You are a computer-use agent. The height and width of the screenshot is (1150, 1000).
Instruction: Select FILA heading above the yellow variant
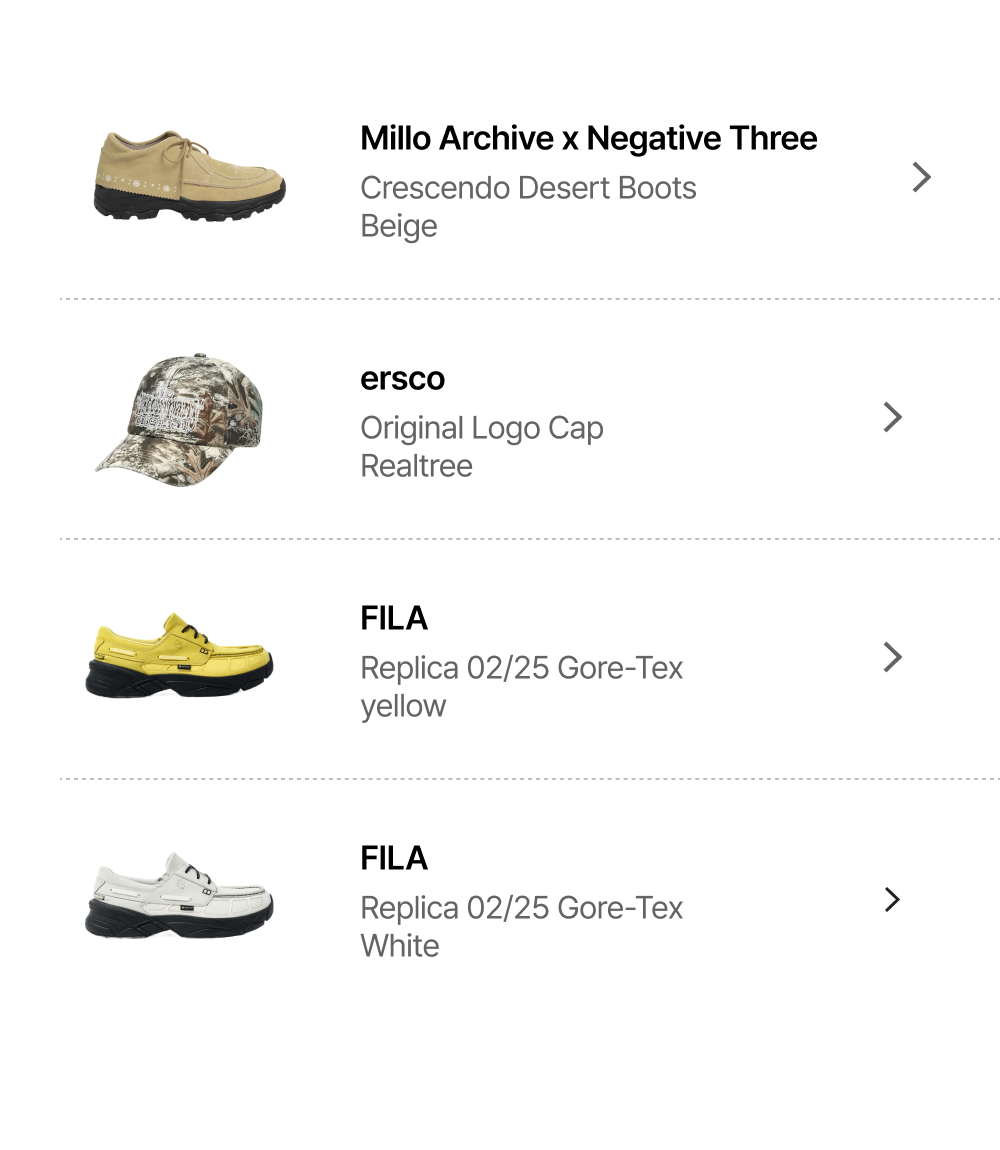pyautogui.click(x=394, y=619)
